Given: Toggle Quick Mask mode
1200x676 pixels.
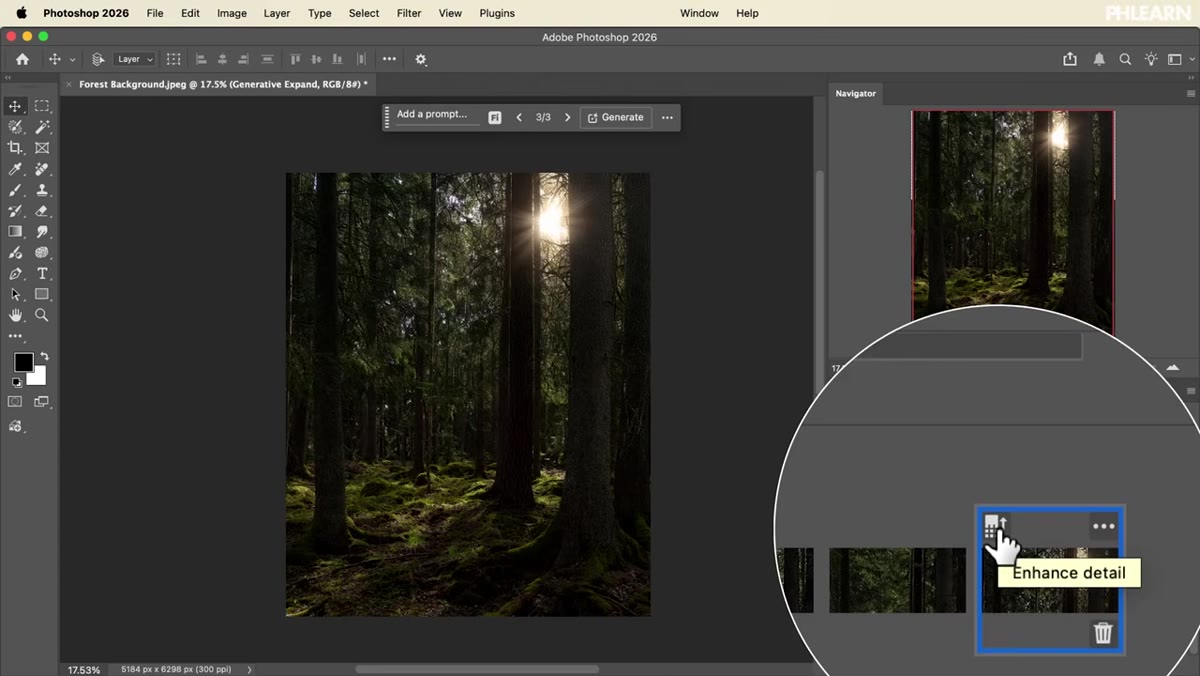Looking at the screenshot, I should click(15, 402).
